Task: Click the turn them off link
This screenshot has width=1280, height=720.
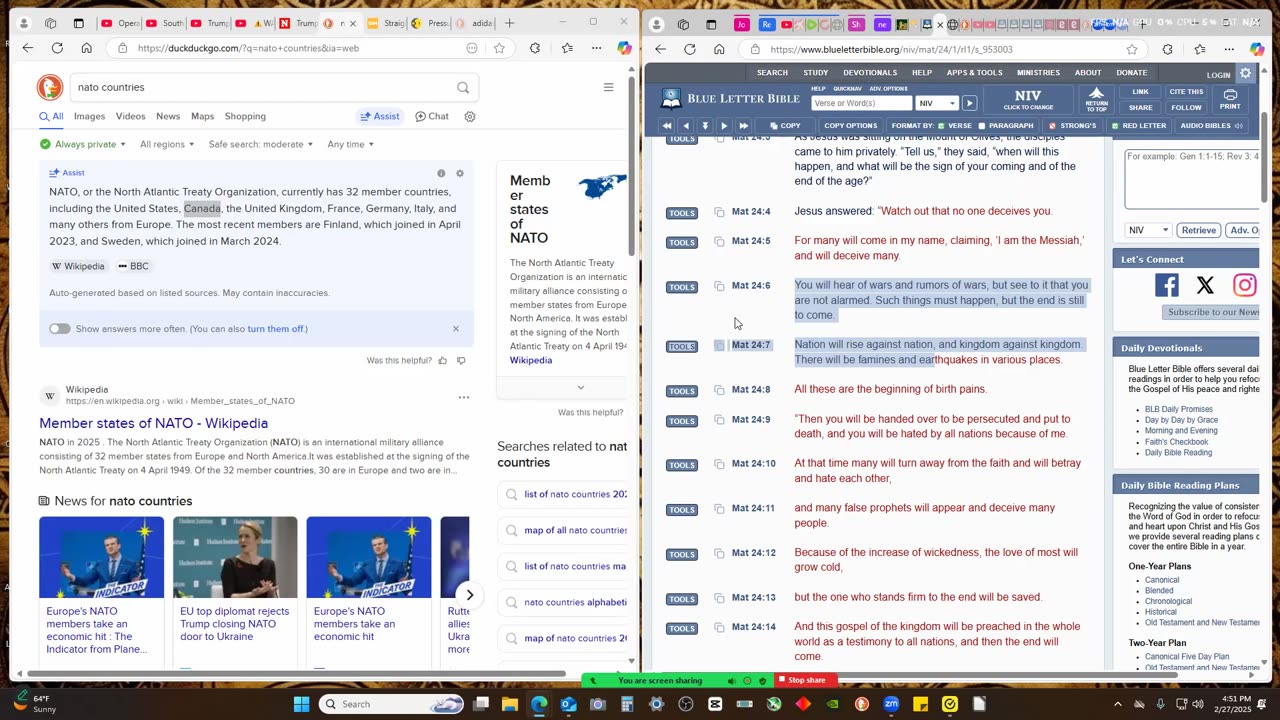Action: (x=275, y=329)
